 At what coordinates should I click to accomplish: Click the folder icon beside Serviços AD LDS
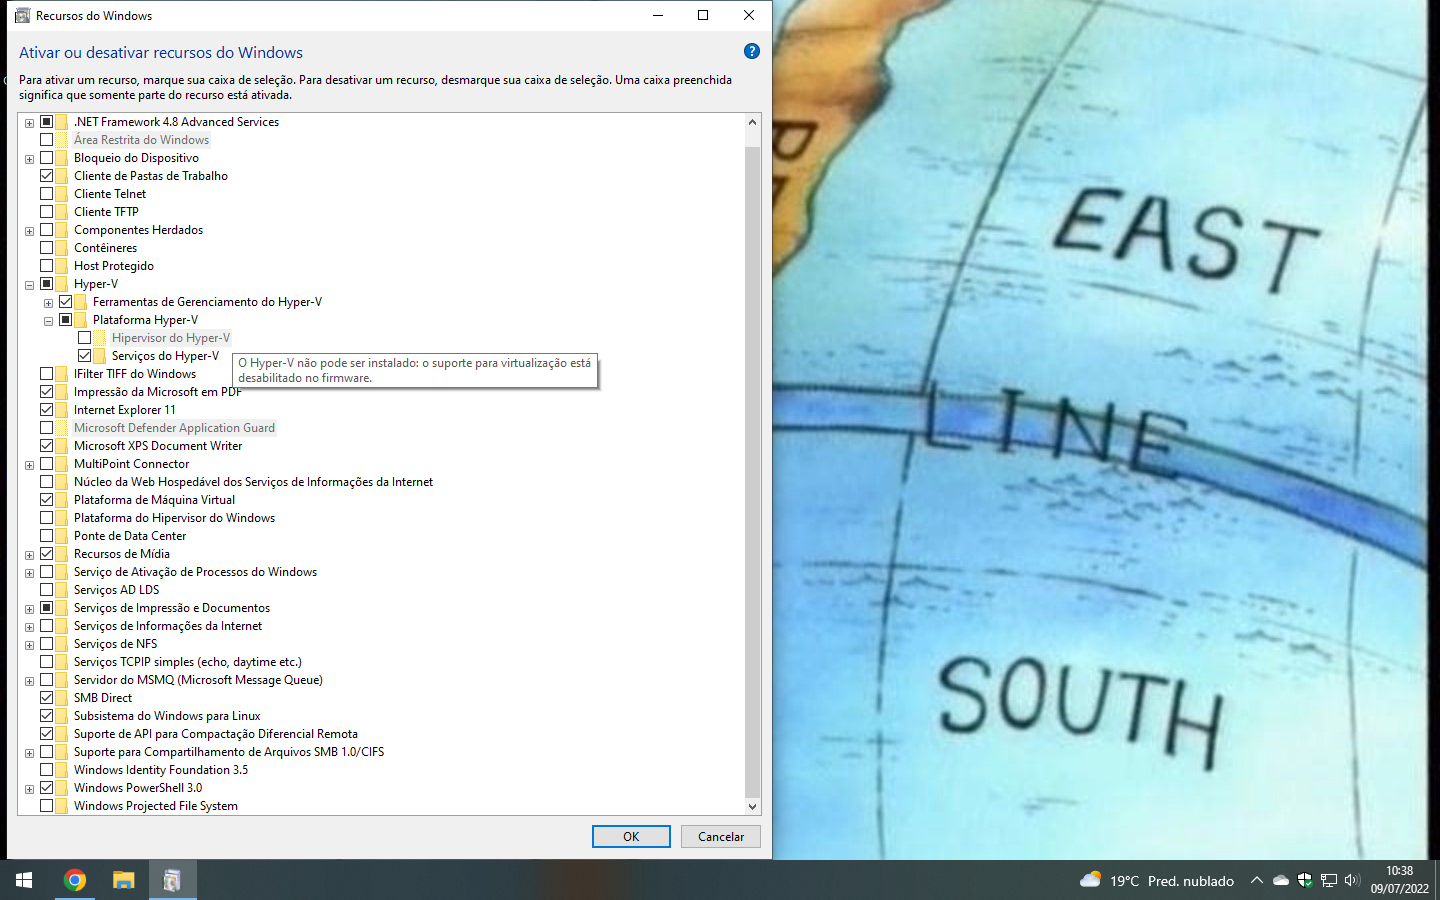click(x=62, y=590)
